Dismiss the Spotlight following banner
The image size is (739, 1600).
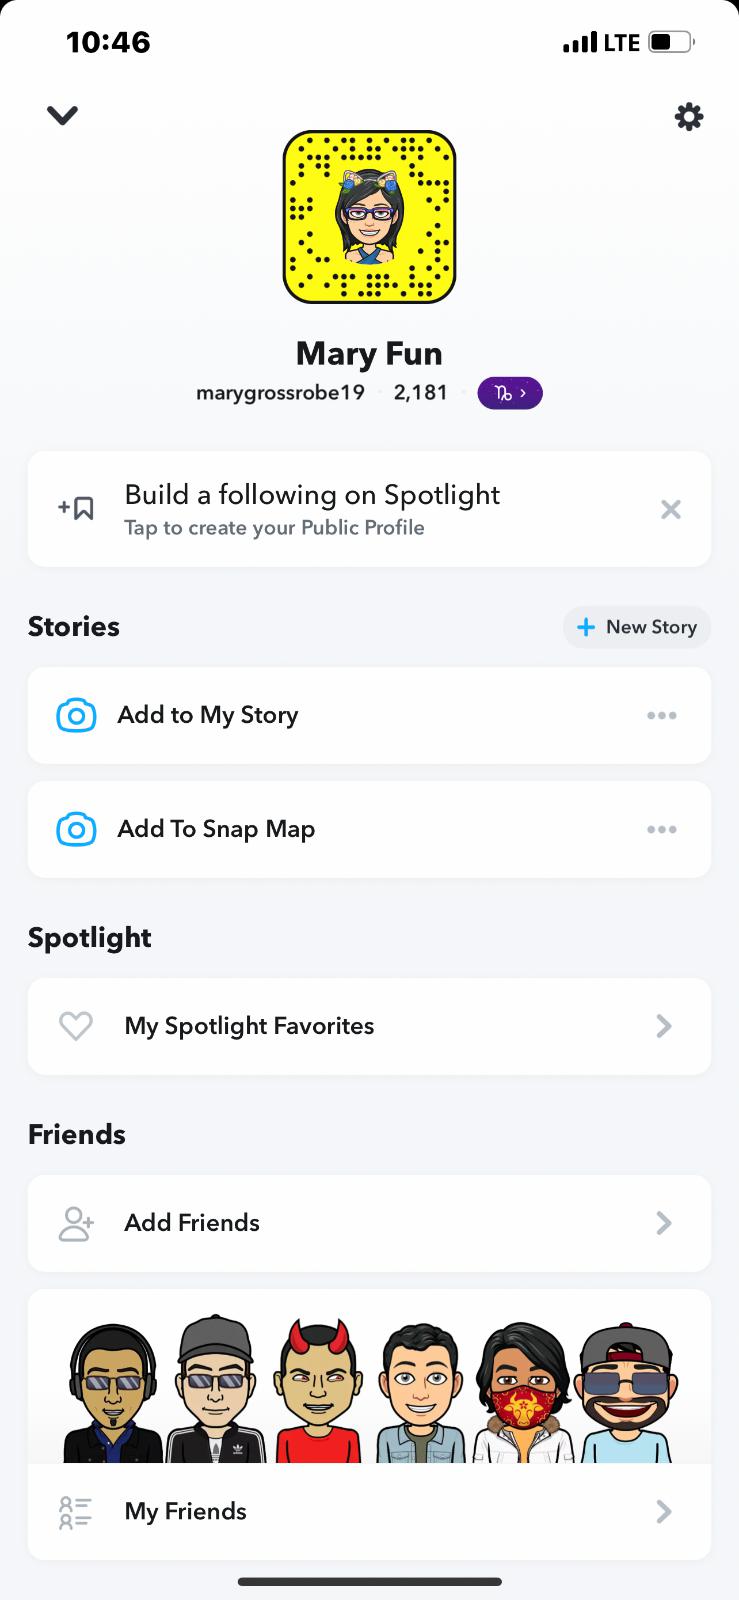(671, 510)
